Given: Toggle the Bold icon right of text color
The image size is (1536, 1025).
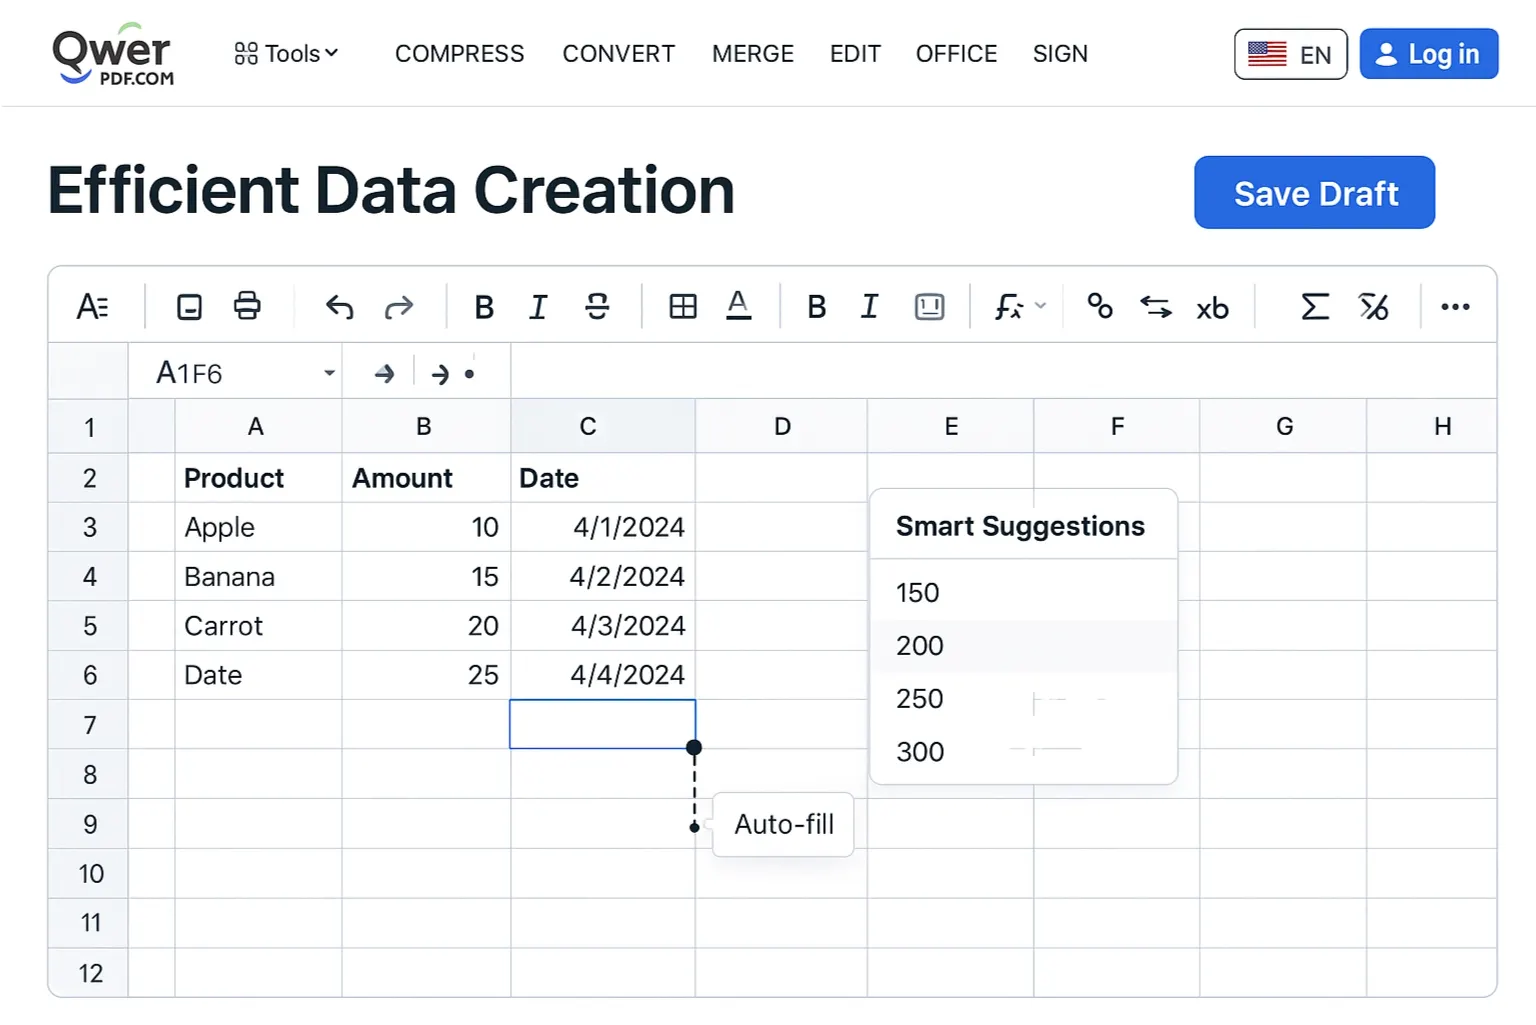Looking at the screenshot, I should click(817, 307).
